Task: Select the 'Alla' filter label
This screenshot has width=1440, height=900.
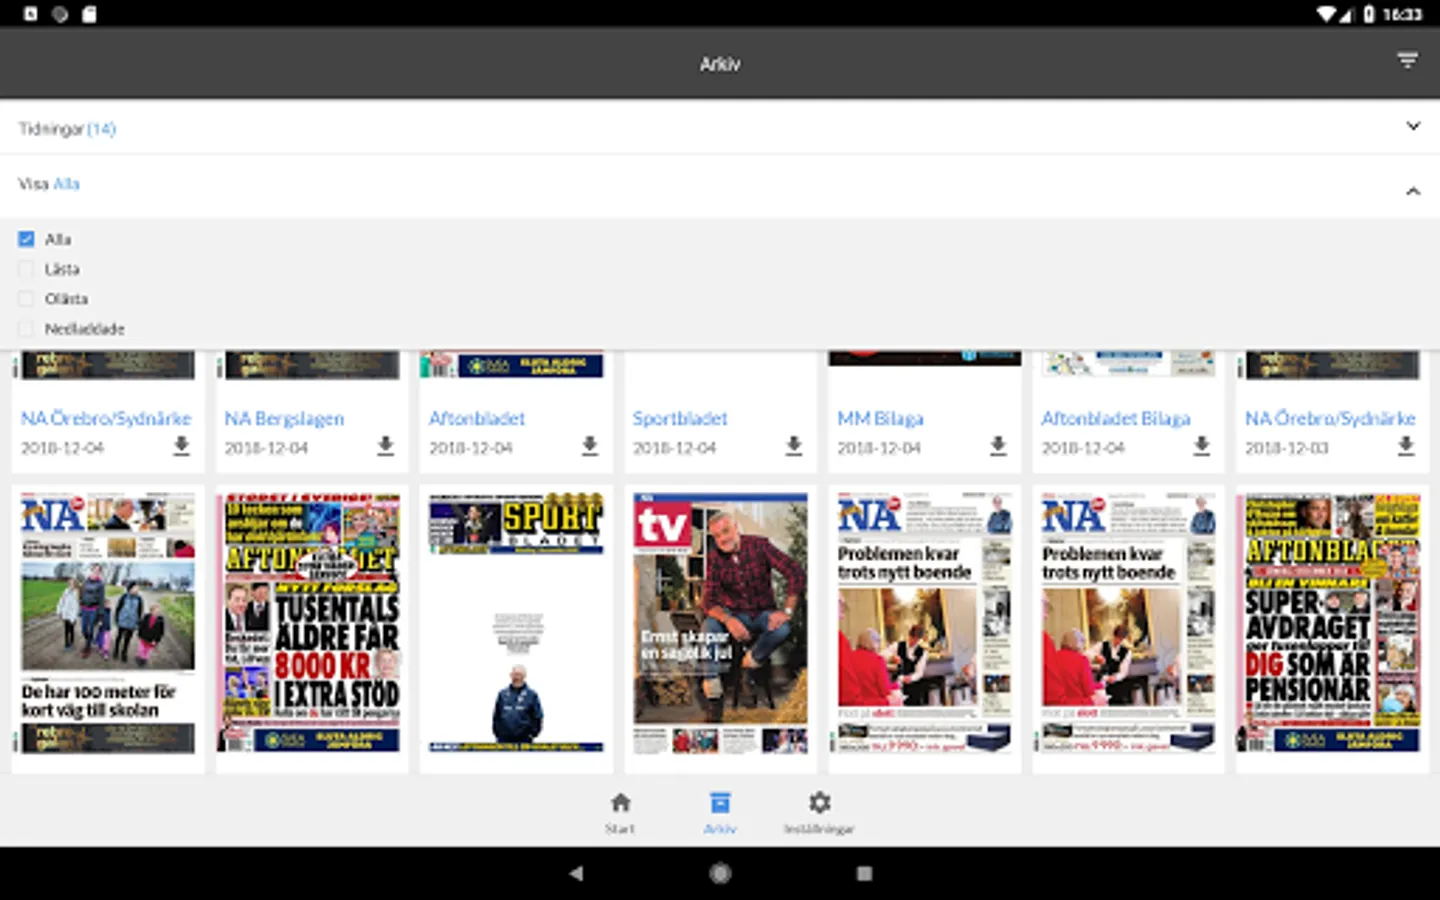Action: pos(58,239)
